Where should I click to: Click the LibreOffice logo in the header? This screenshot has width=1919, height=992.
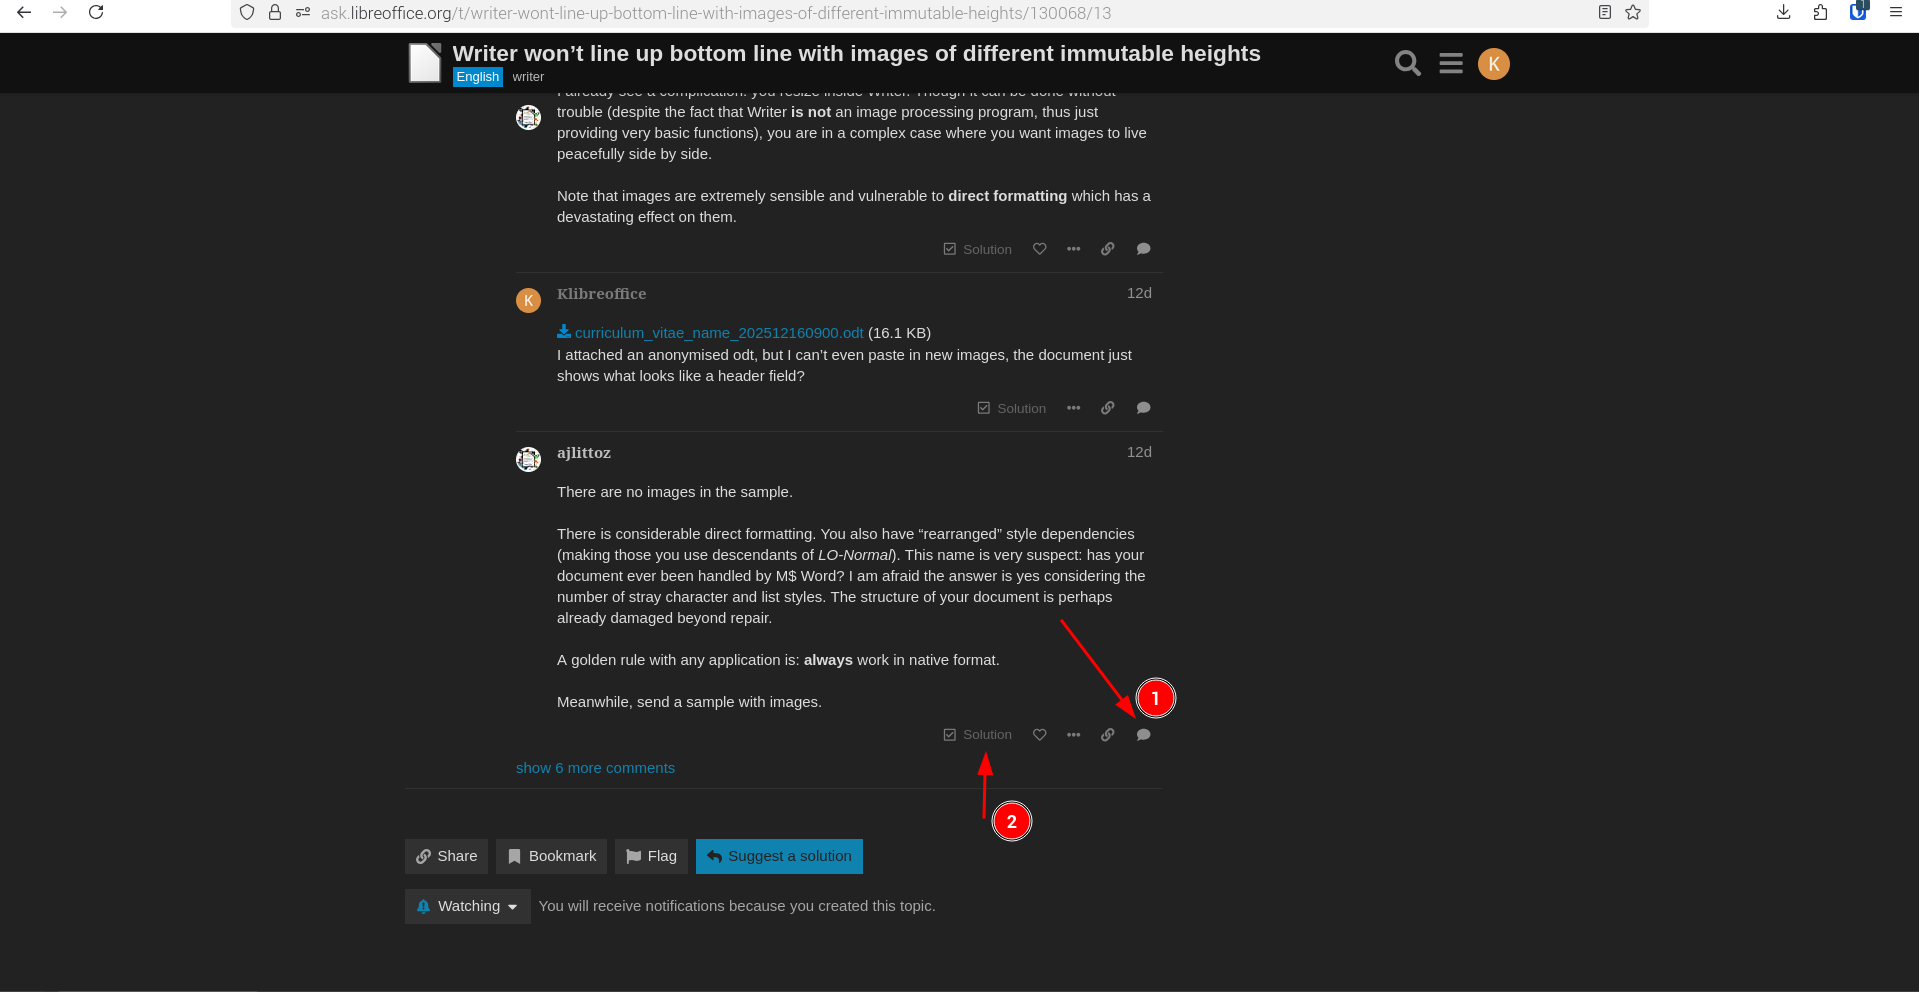tap(425, 63)
